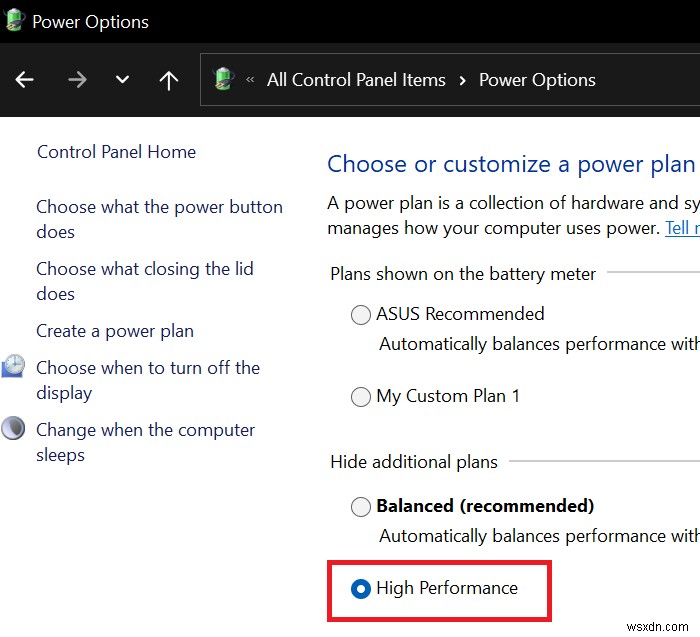Click the Power Options breadcrumb segment
Image resolution: width=700 pixels, height=637 pixels.
click(x=537, y=80)
